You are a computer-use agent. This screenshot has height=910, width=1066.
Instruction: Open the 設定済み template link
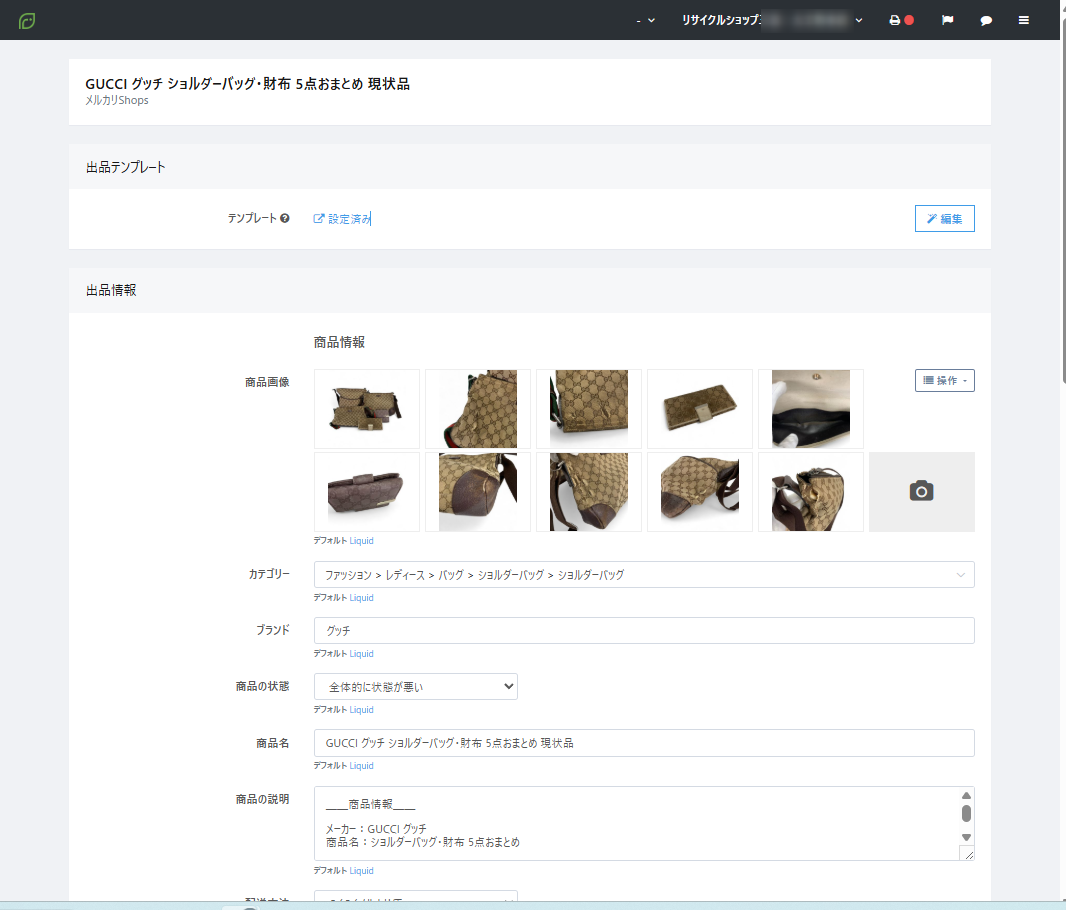(342, 219)
